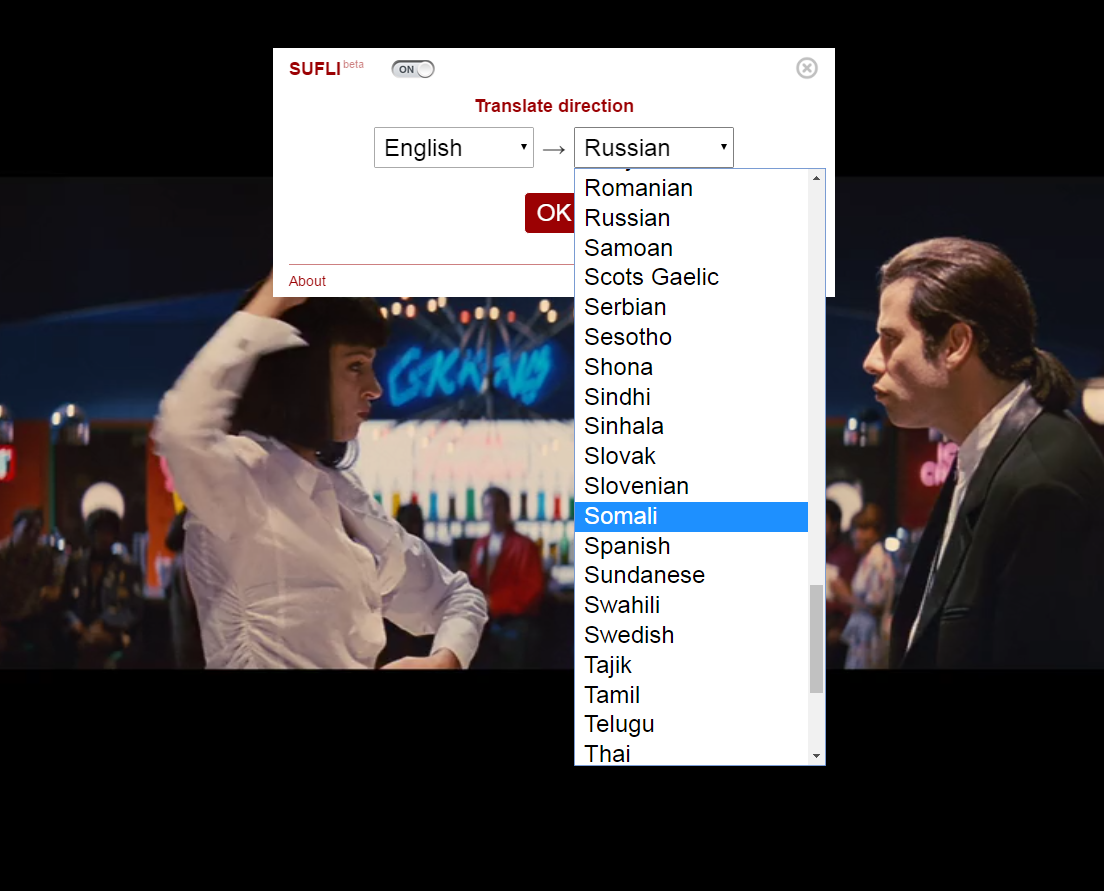
Task: Select Swedish as target language
Action: 691,635
